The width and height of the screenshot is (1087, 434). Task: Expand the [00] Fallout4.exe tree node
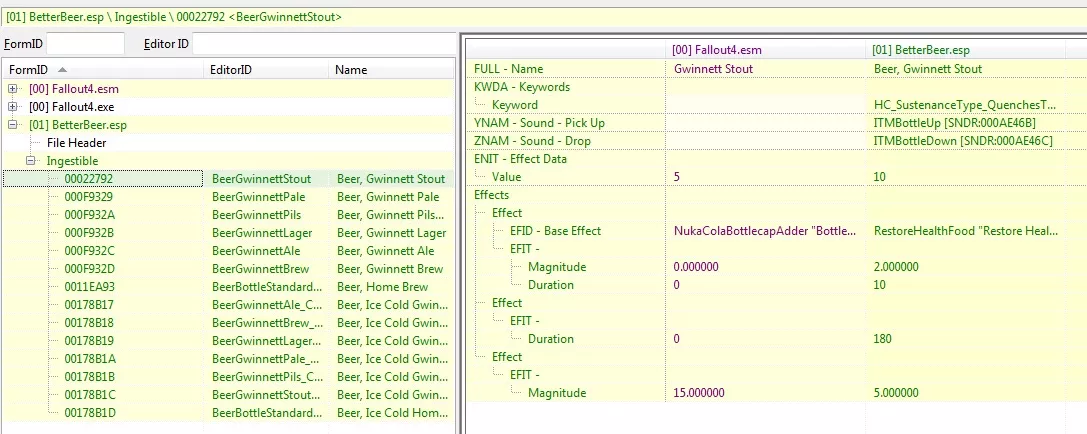pyautogui.click(x=13, y=107)
